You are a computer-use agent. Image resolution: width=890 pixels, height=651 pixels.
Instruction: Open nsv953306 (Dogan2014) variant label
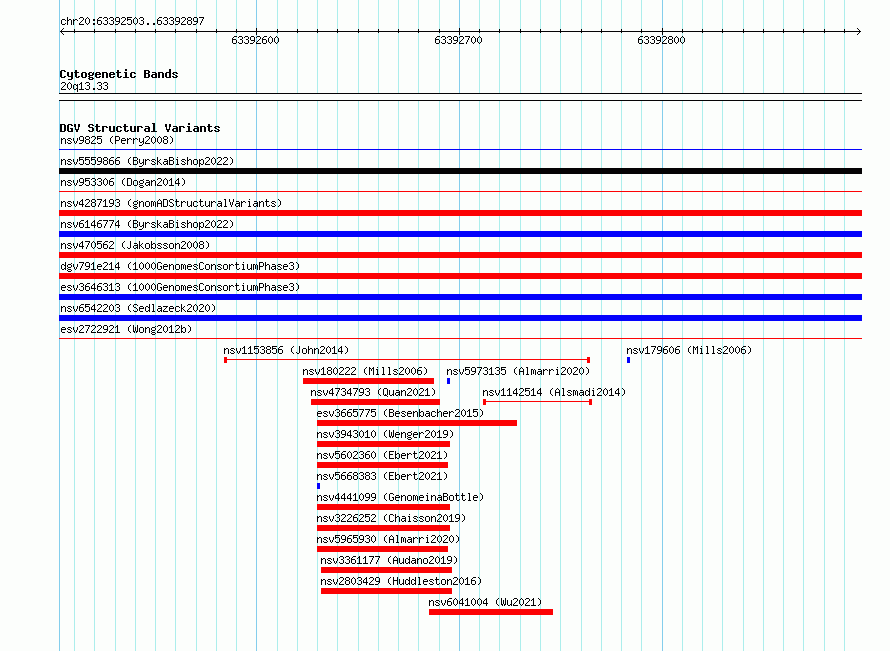(x=123, y=182)
